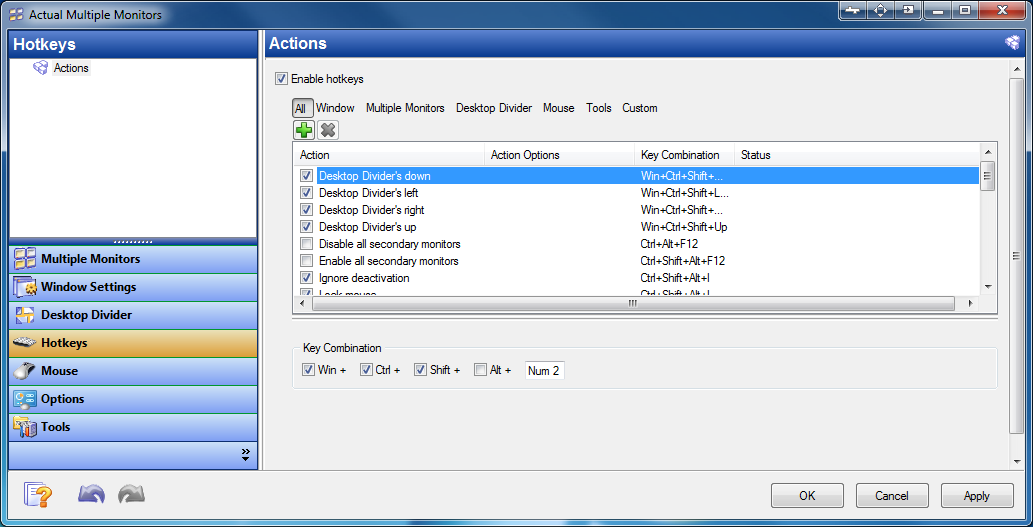
Task: Uncheck Desktop Divider's right action
Action: [306, 210]
